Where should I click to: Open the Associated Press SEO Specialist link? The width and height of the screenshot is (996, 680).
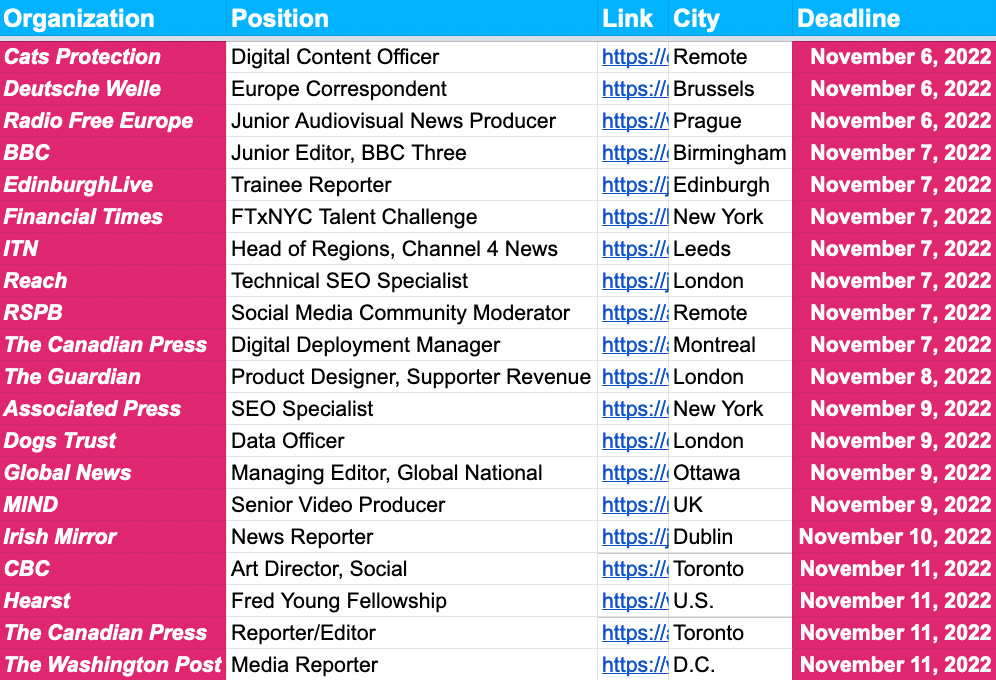635,409
